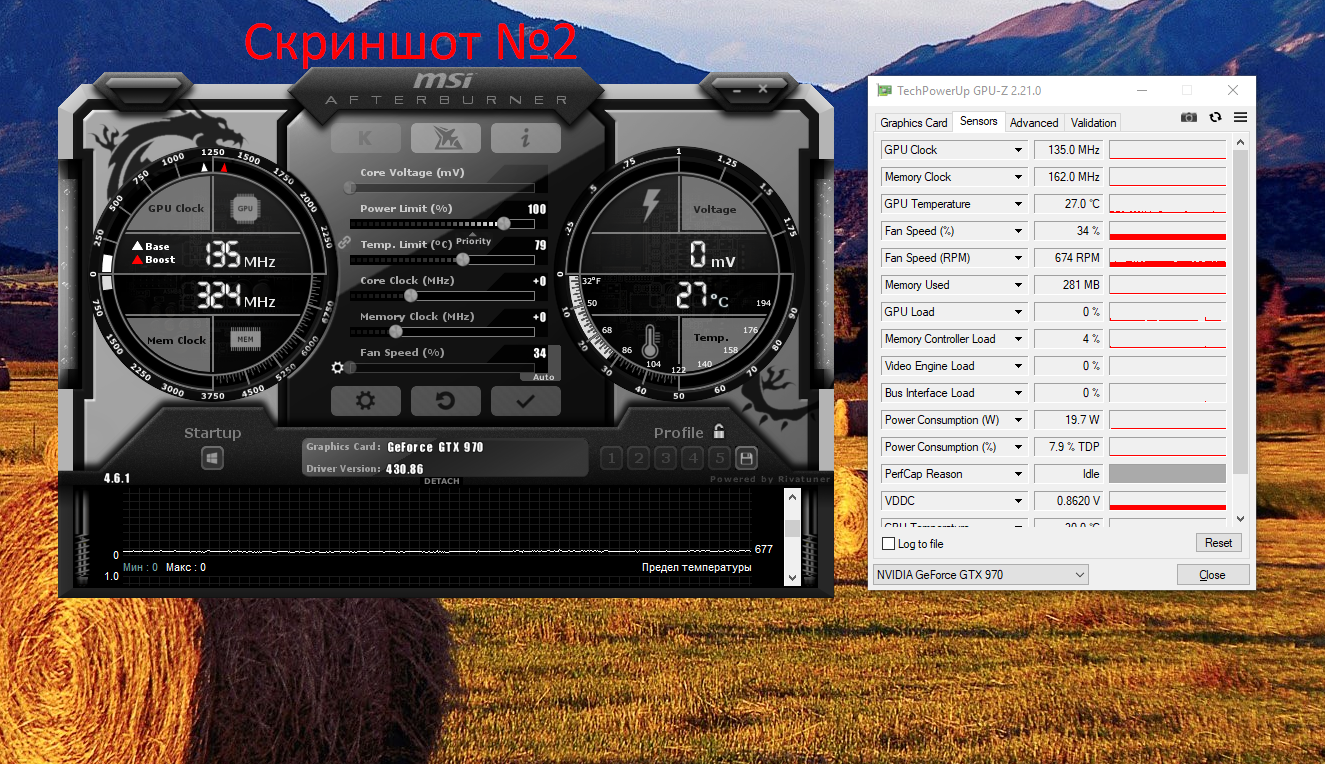Expand the GPU Temperature sensor dropdown
Viewport: 1325px width, 764px height.
click(1019, 204)
